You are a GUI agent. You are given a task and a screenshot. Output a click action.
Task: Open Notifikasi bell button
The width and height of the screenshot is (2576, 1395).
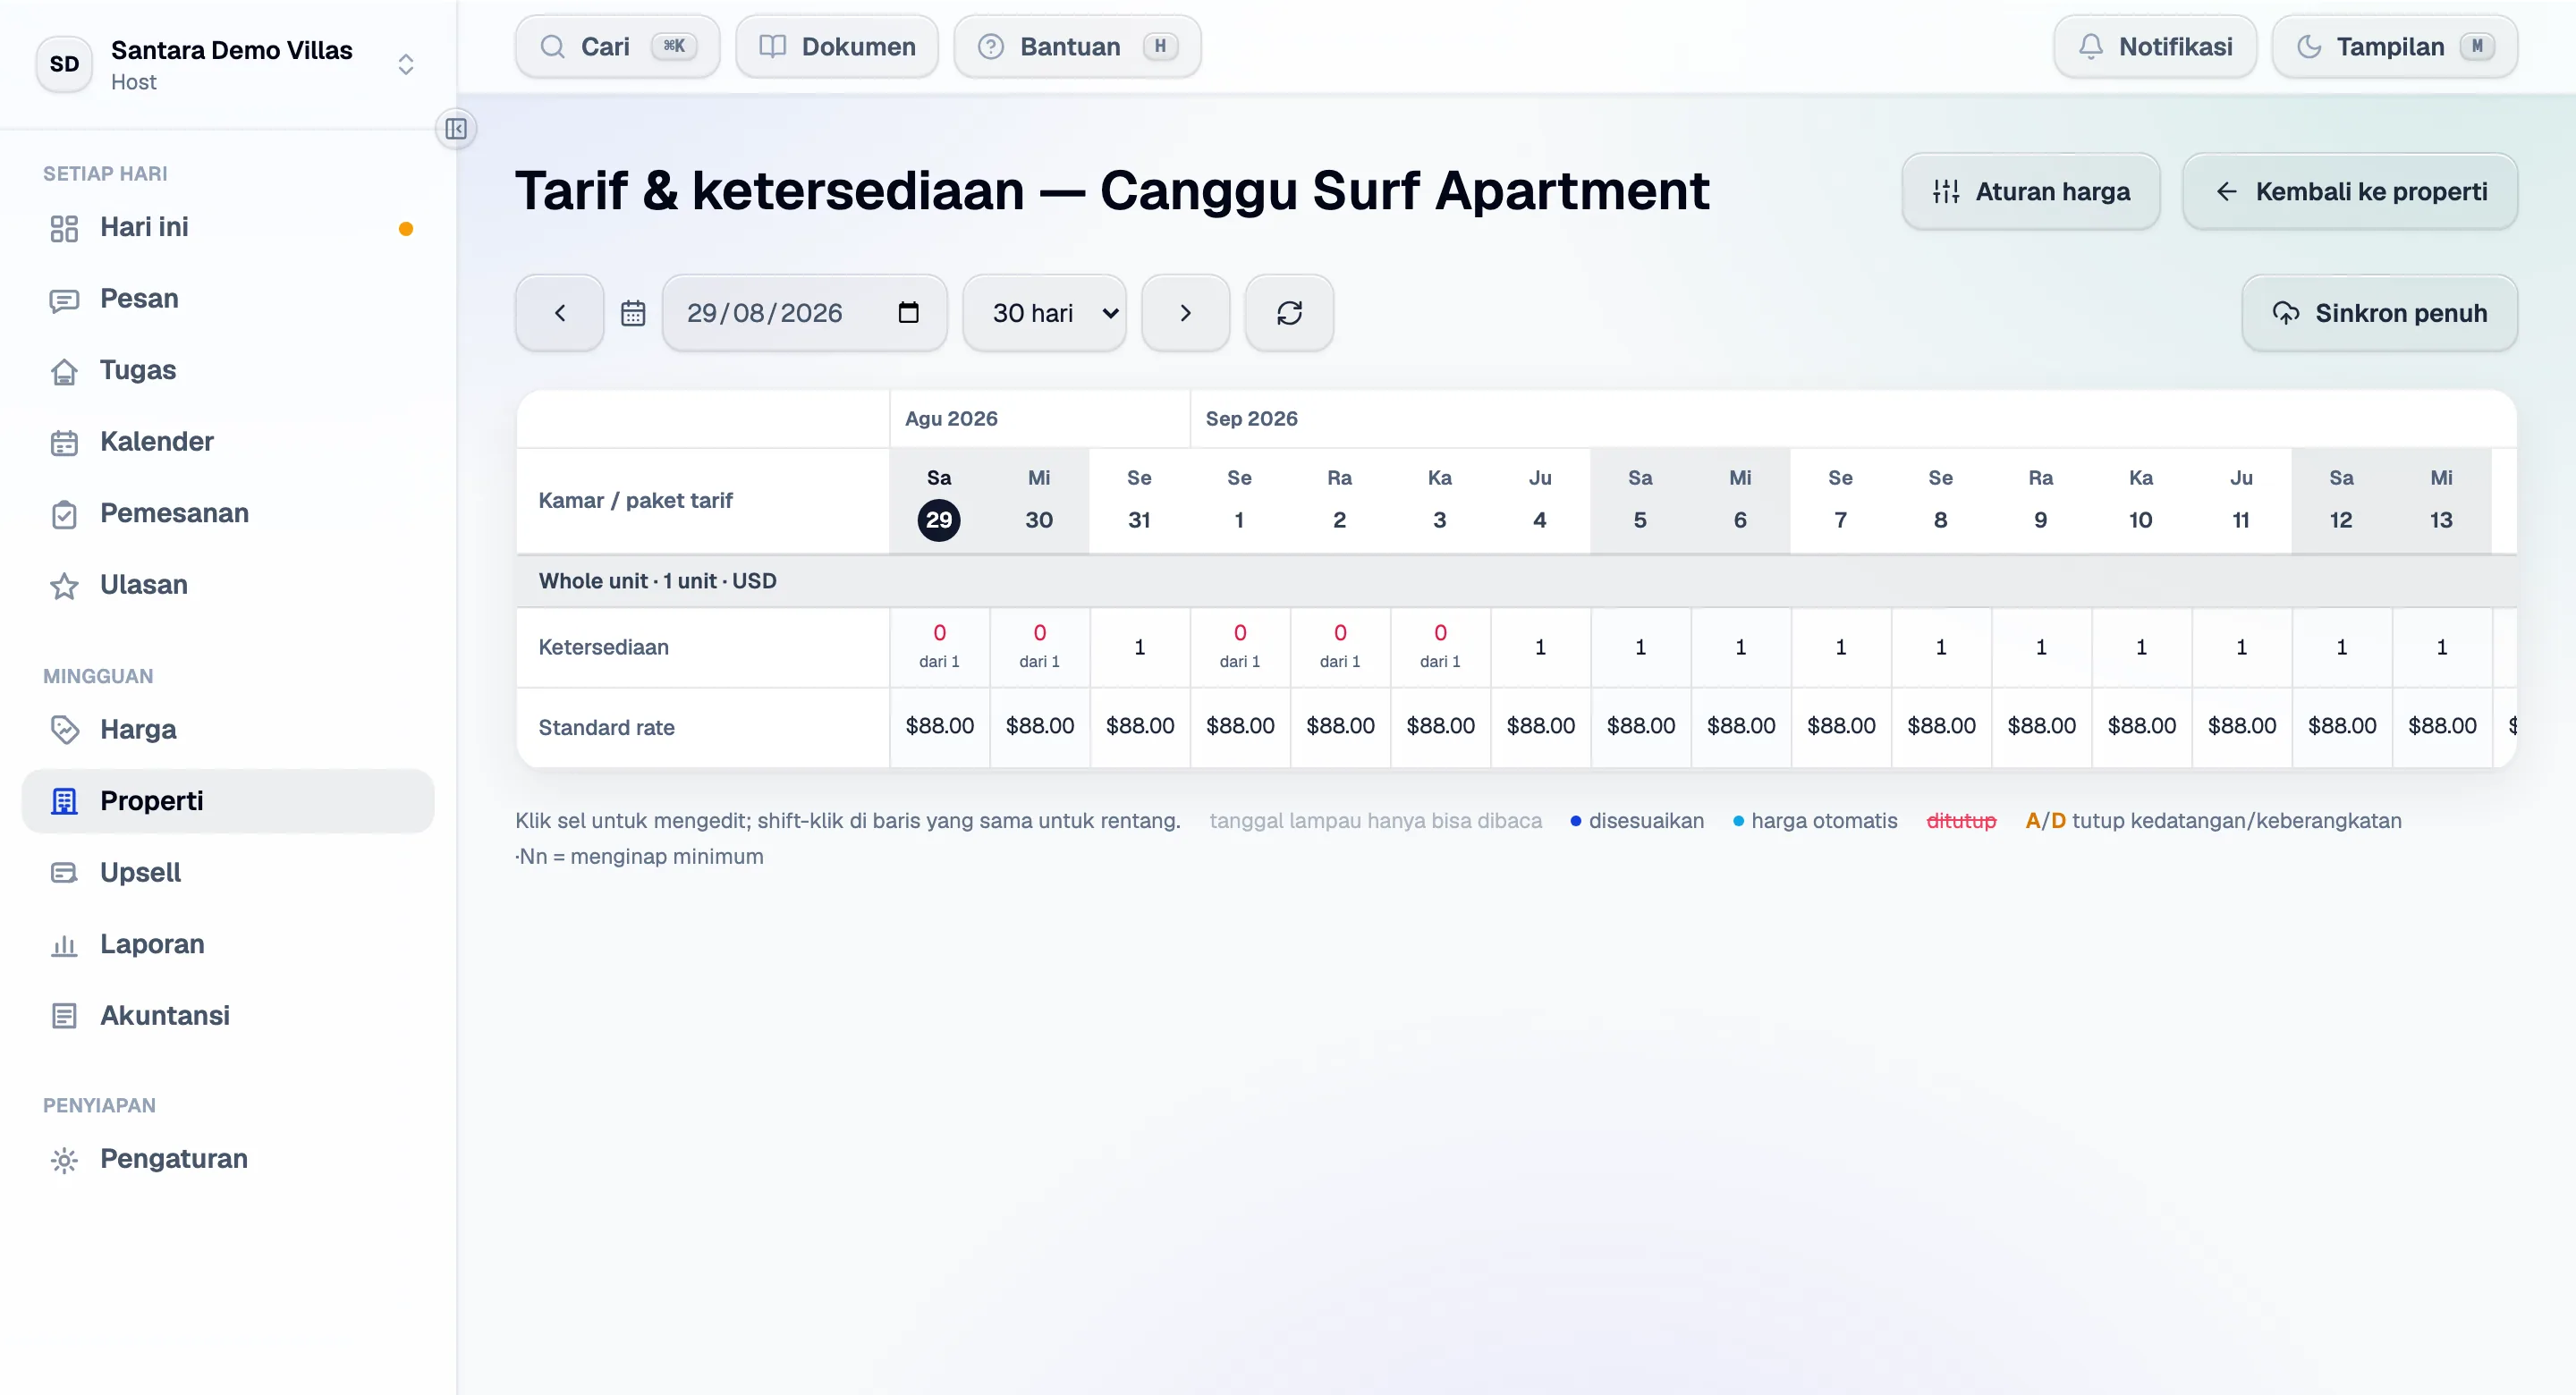click(x=2155, y=46)
